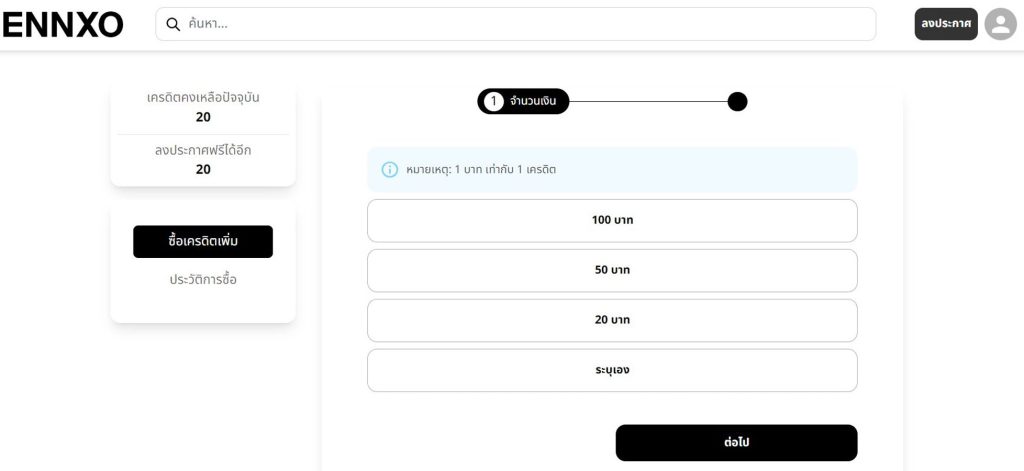Focus the ค้นหา search field
The height and width of the screenshot is (471, 1024).
pos(520,24)
